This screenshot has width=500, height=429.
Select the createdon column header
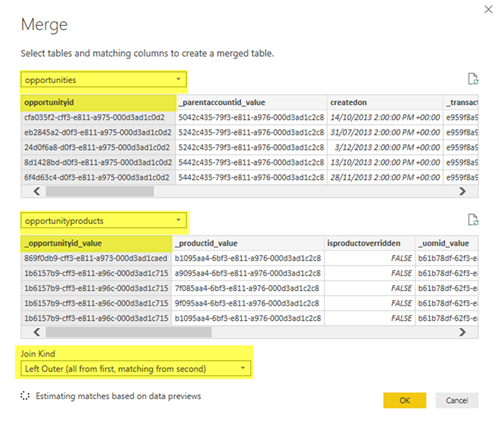pos(385,103)
